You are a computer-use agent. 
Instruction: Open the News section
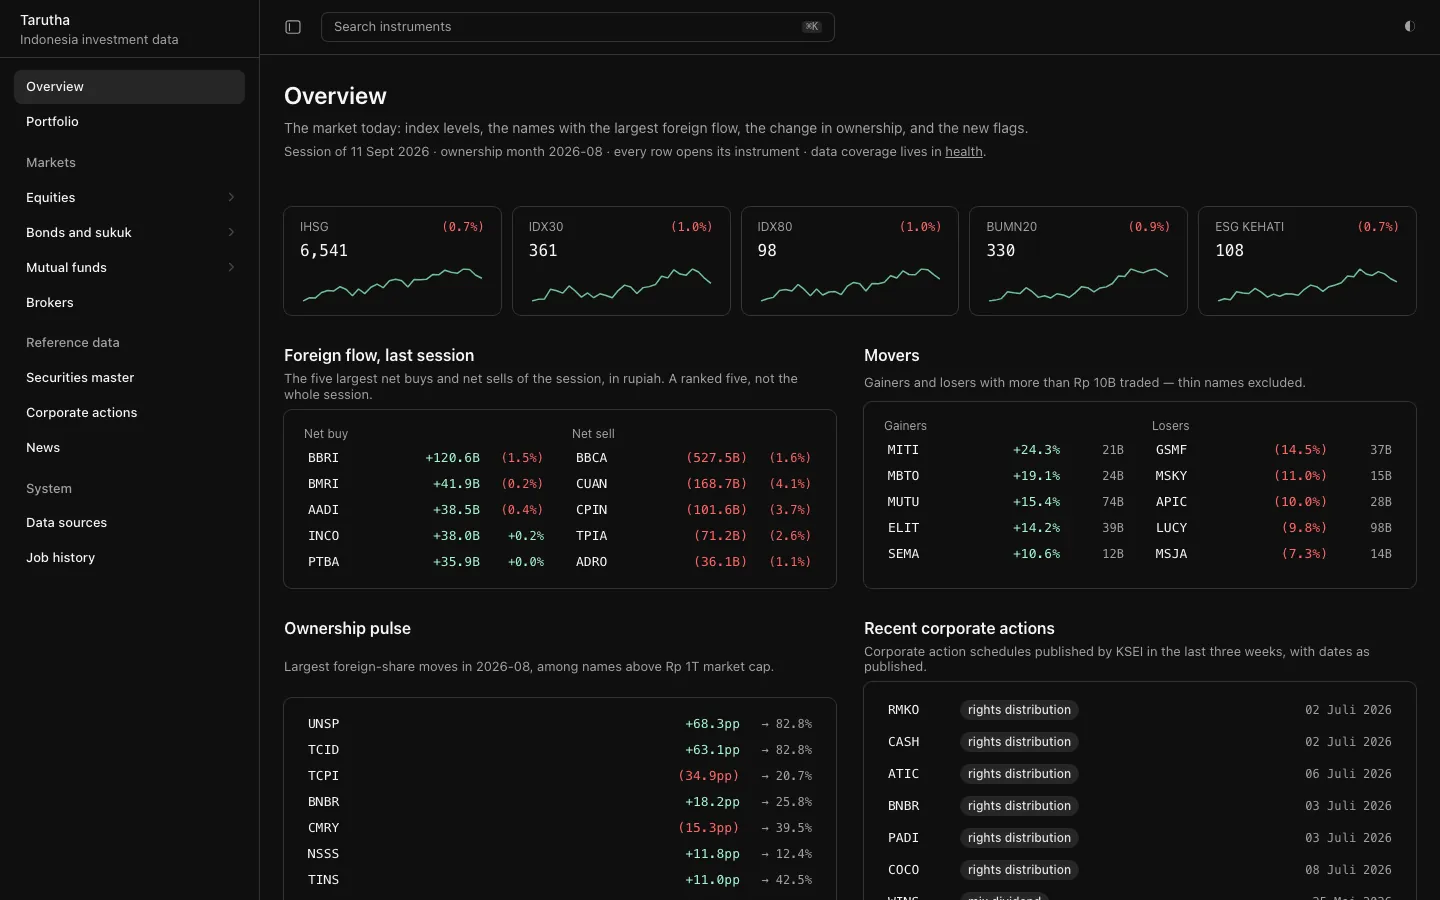129,447
